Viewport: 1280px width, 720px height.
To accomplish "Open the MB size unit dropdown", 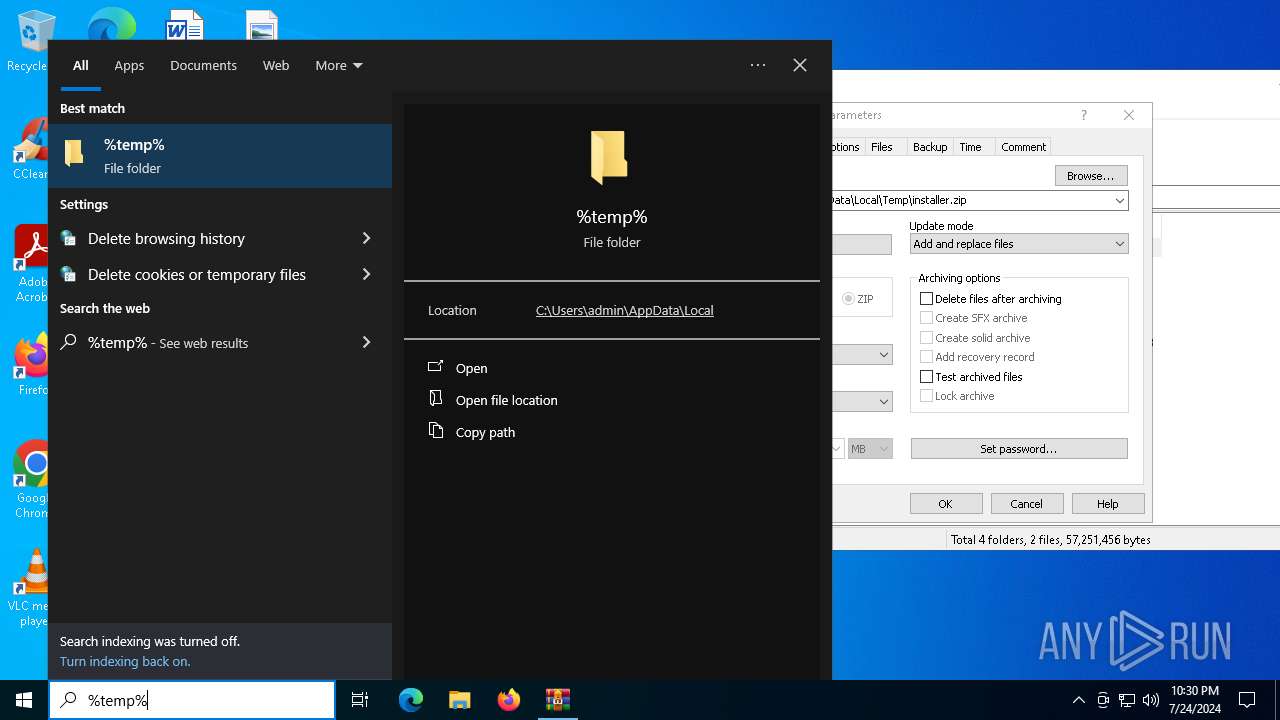I will [870, 449].
